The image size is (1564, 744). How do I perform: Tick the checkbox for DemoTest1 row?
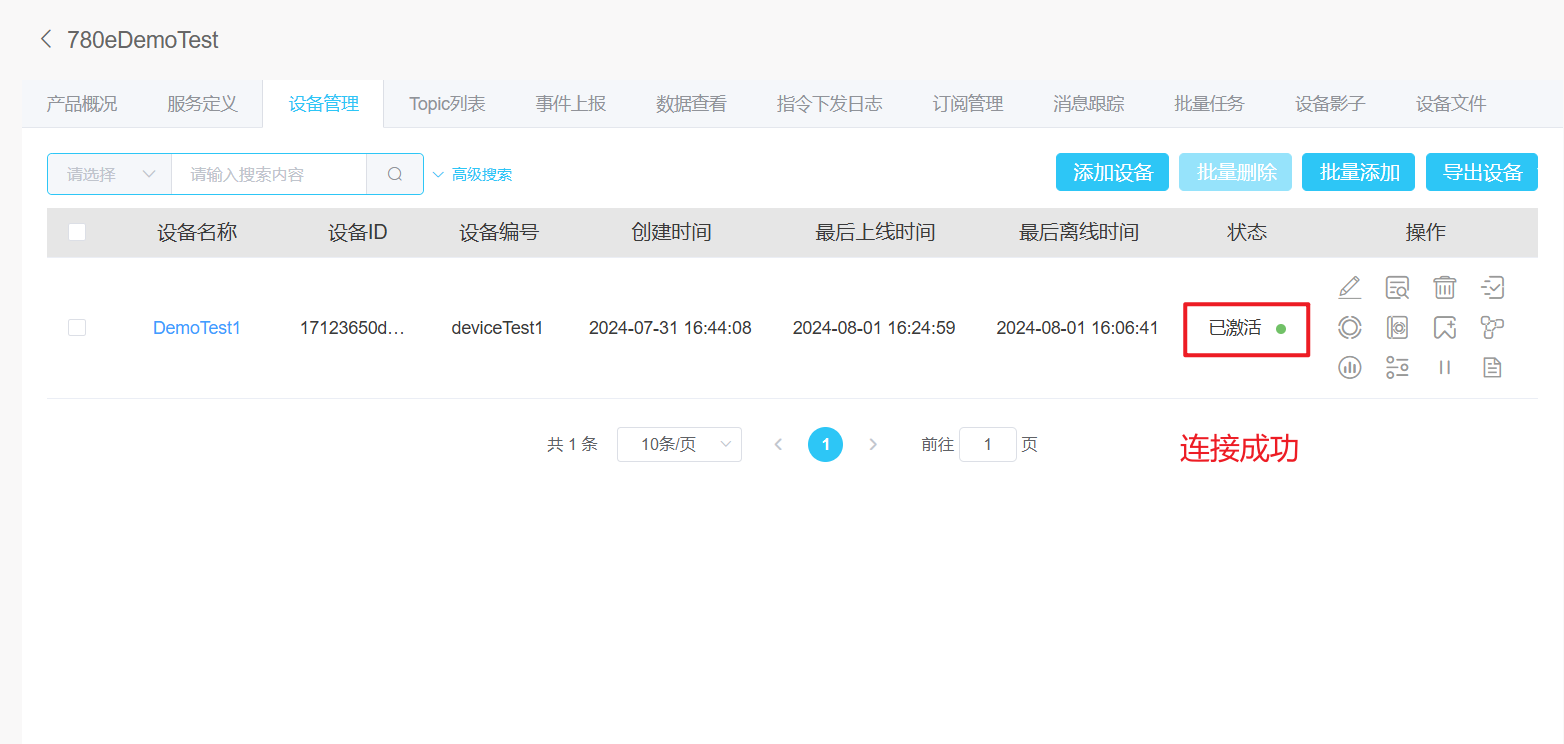coord(77,327)
